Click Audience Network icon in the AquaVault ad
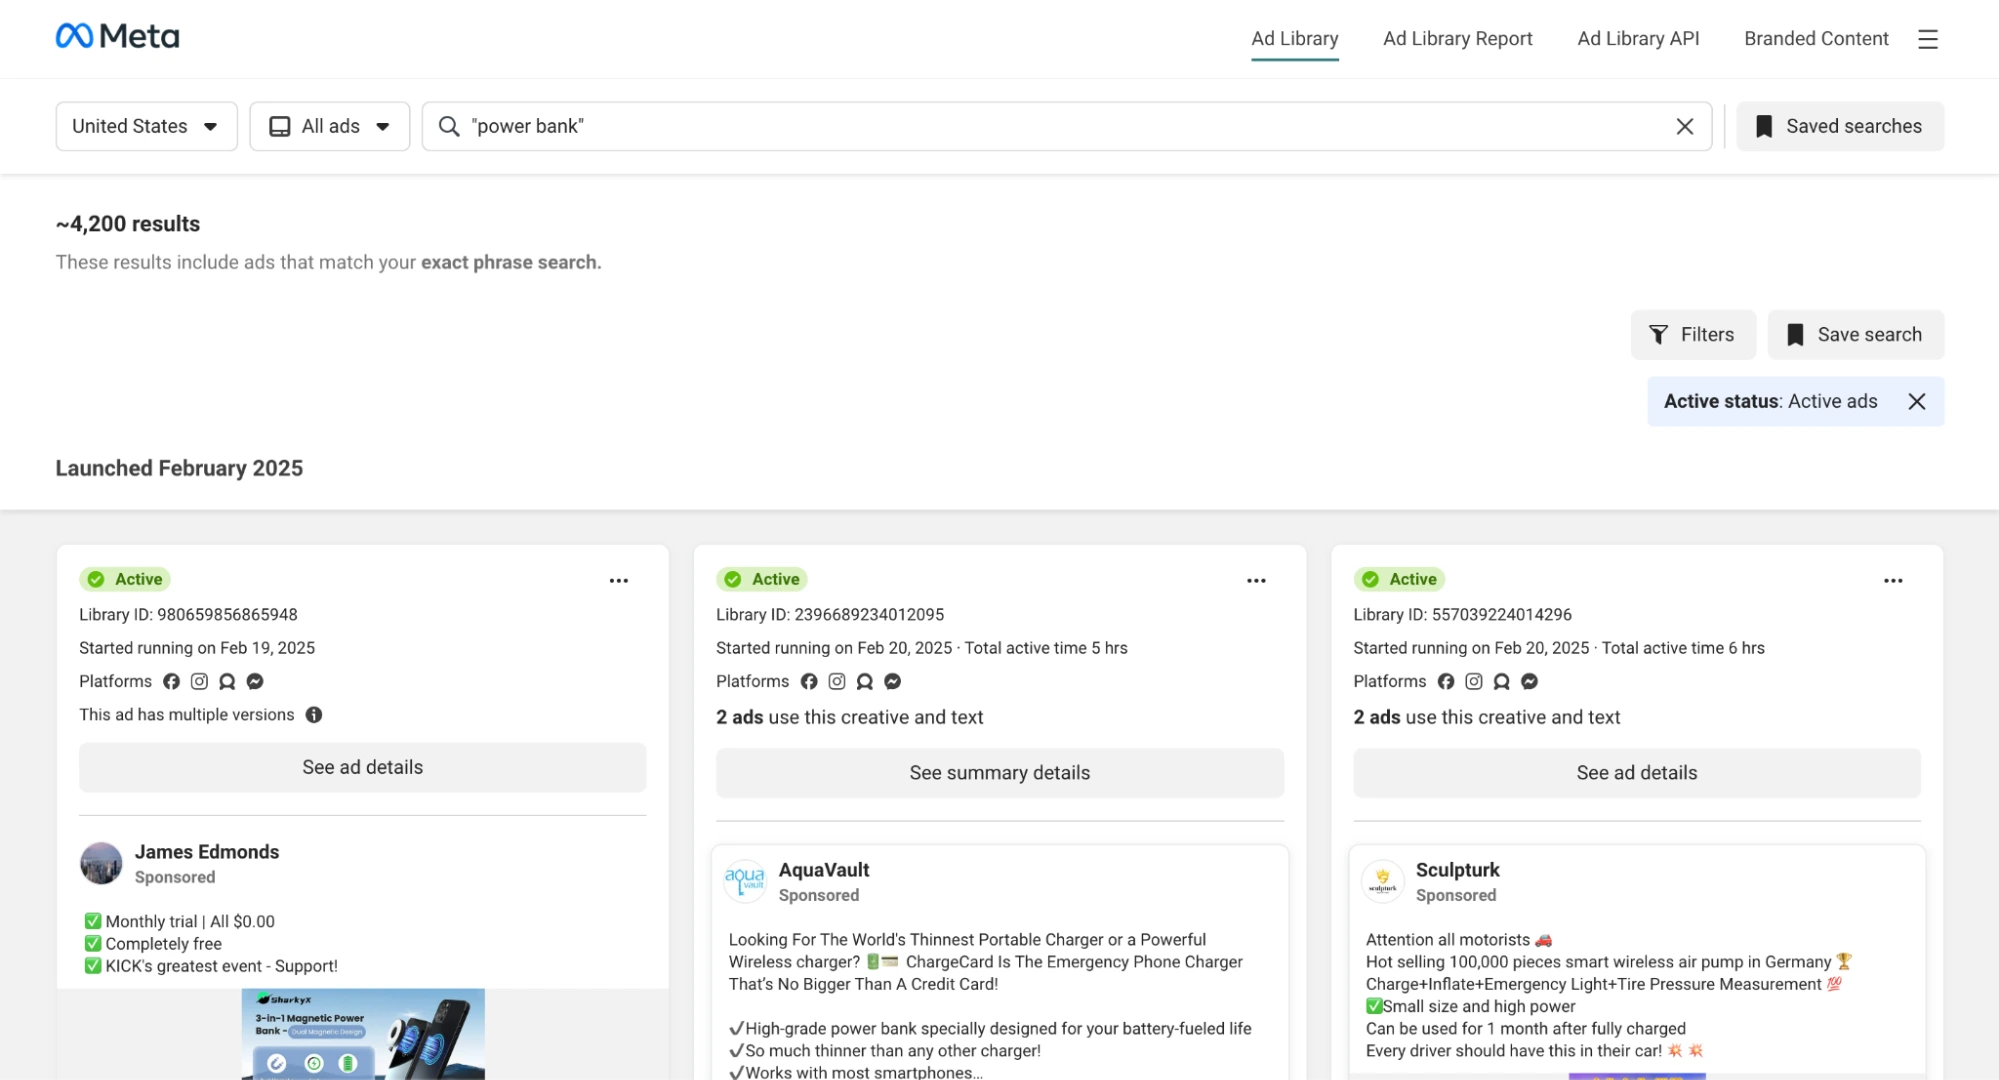 pos(865,681)
